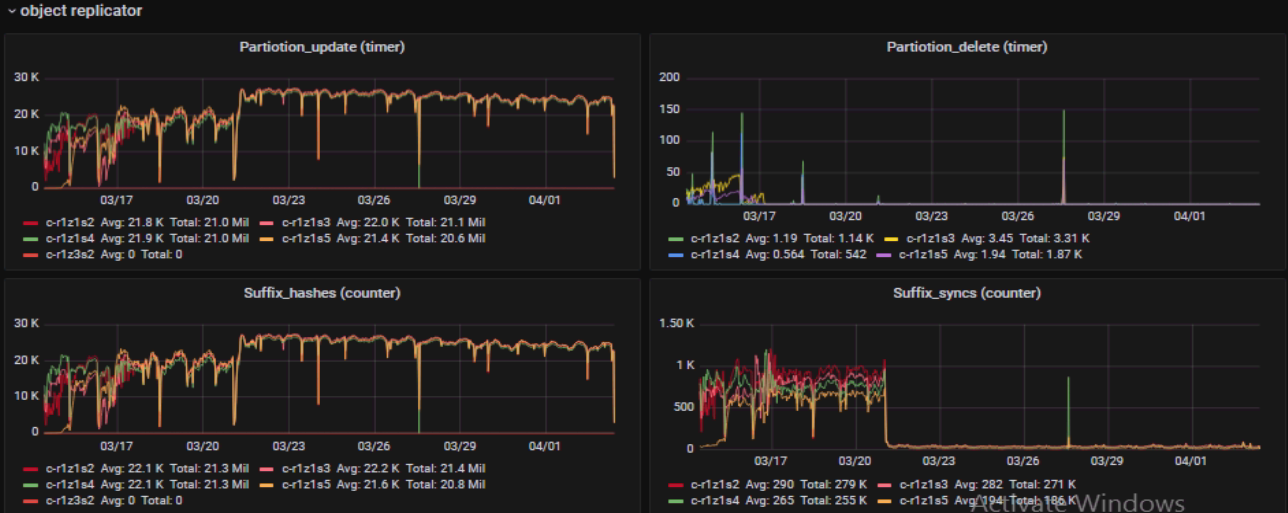Click the green c-r1z1s4 swatch in Suffix_syncs legend
1288x513 pixels.
click(x=676, y=499)
